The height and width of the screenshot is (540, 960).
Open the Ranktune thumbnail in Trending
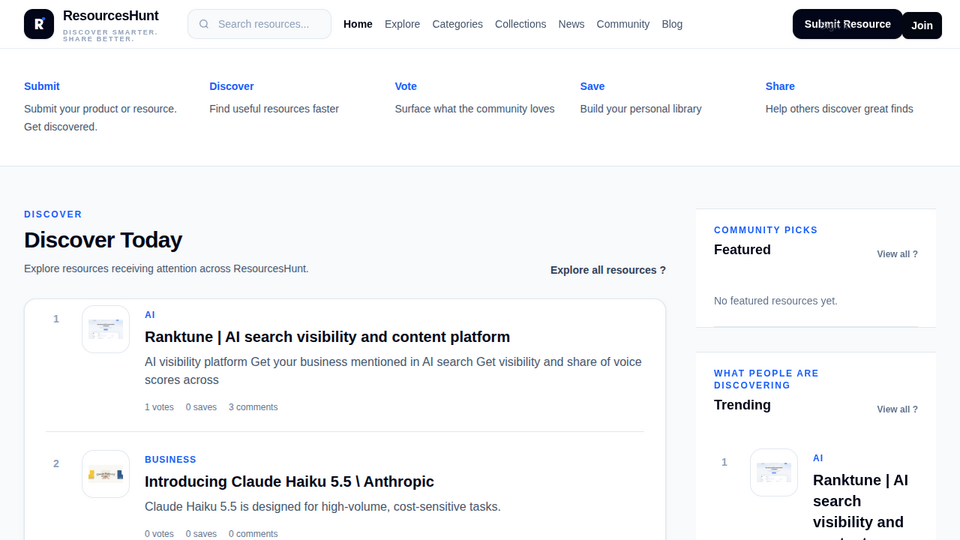coord(774,473)
